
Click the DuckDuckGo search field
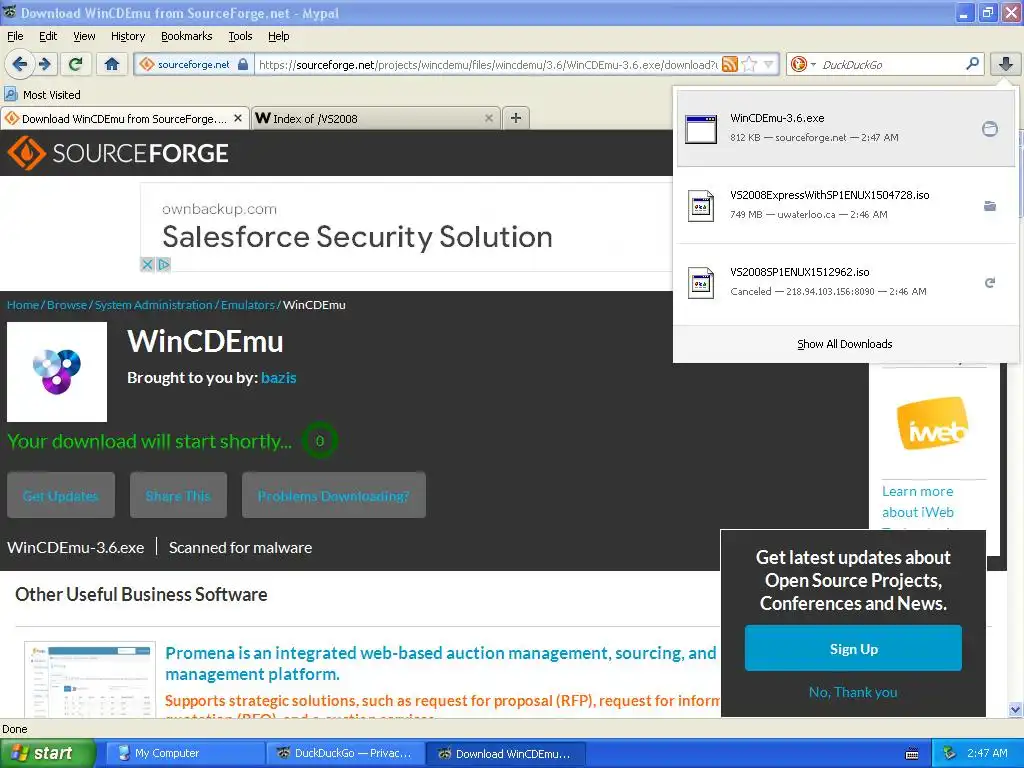[x=891, y=64]
